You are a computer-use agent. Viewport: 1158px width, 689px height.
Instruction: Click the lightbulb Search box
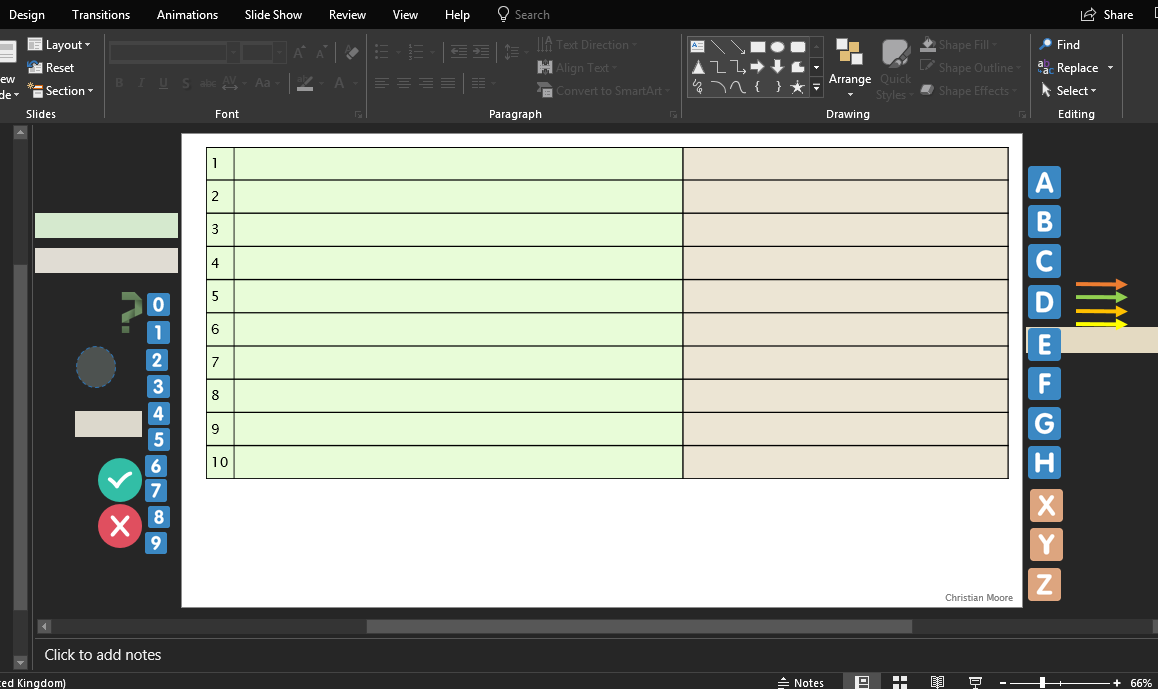[523, 15]
